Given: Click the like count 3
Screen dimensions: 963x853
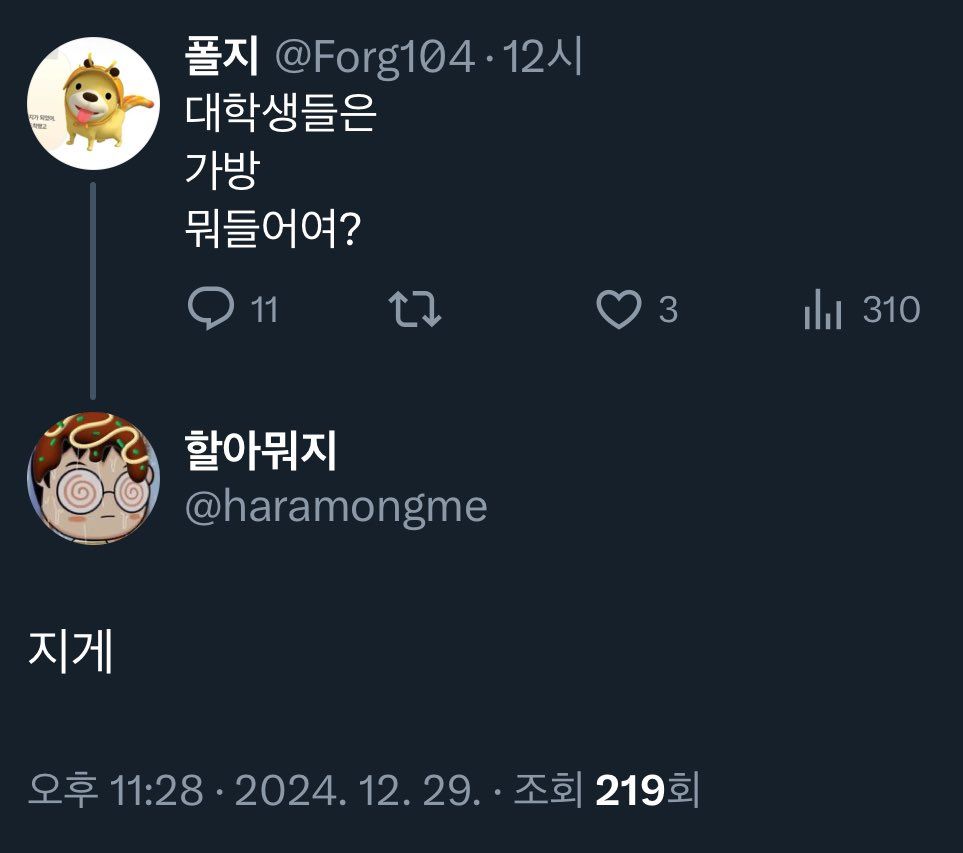Looking at the screenshot, I should coord(668,311).
